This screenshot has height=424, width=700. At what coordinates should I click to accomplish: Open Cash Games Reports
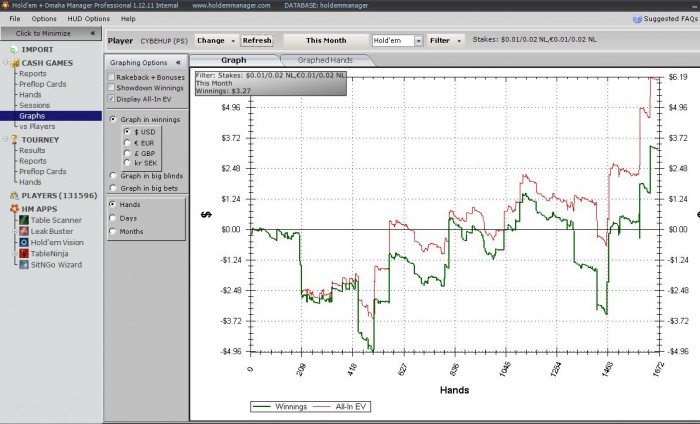tap(33, 74)
